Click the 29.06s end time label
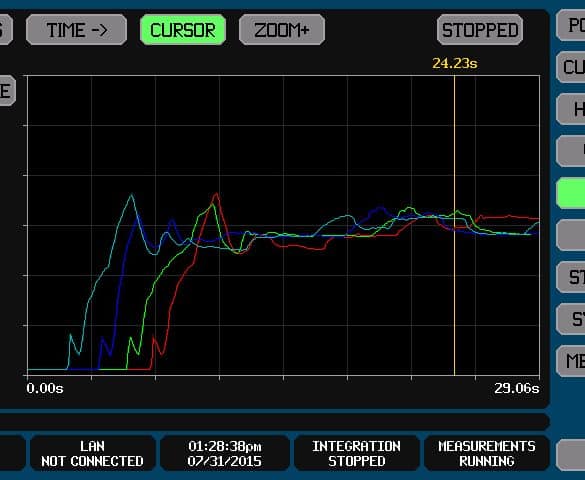Image resolution: width=585 pixels, height=480 pixels. tap(517, 388)
